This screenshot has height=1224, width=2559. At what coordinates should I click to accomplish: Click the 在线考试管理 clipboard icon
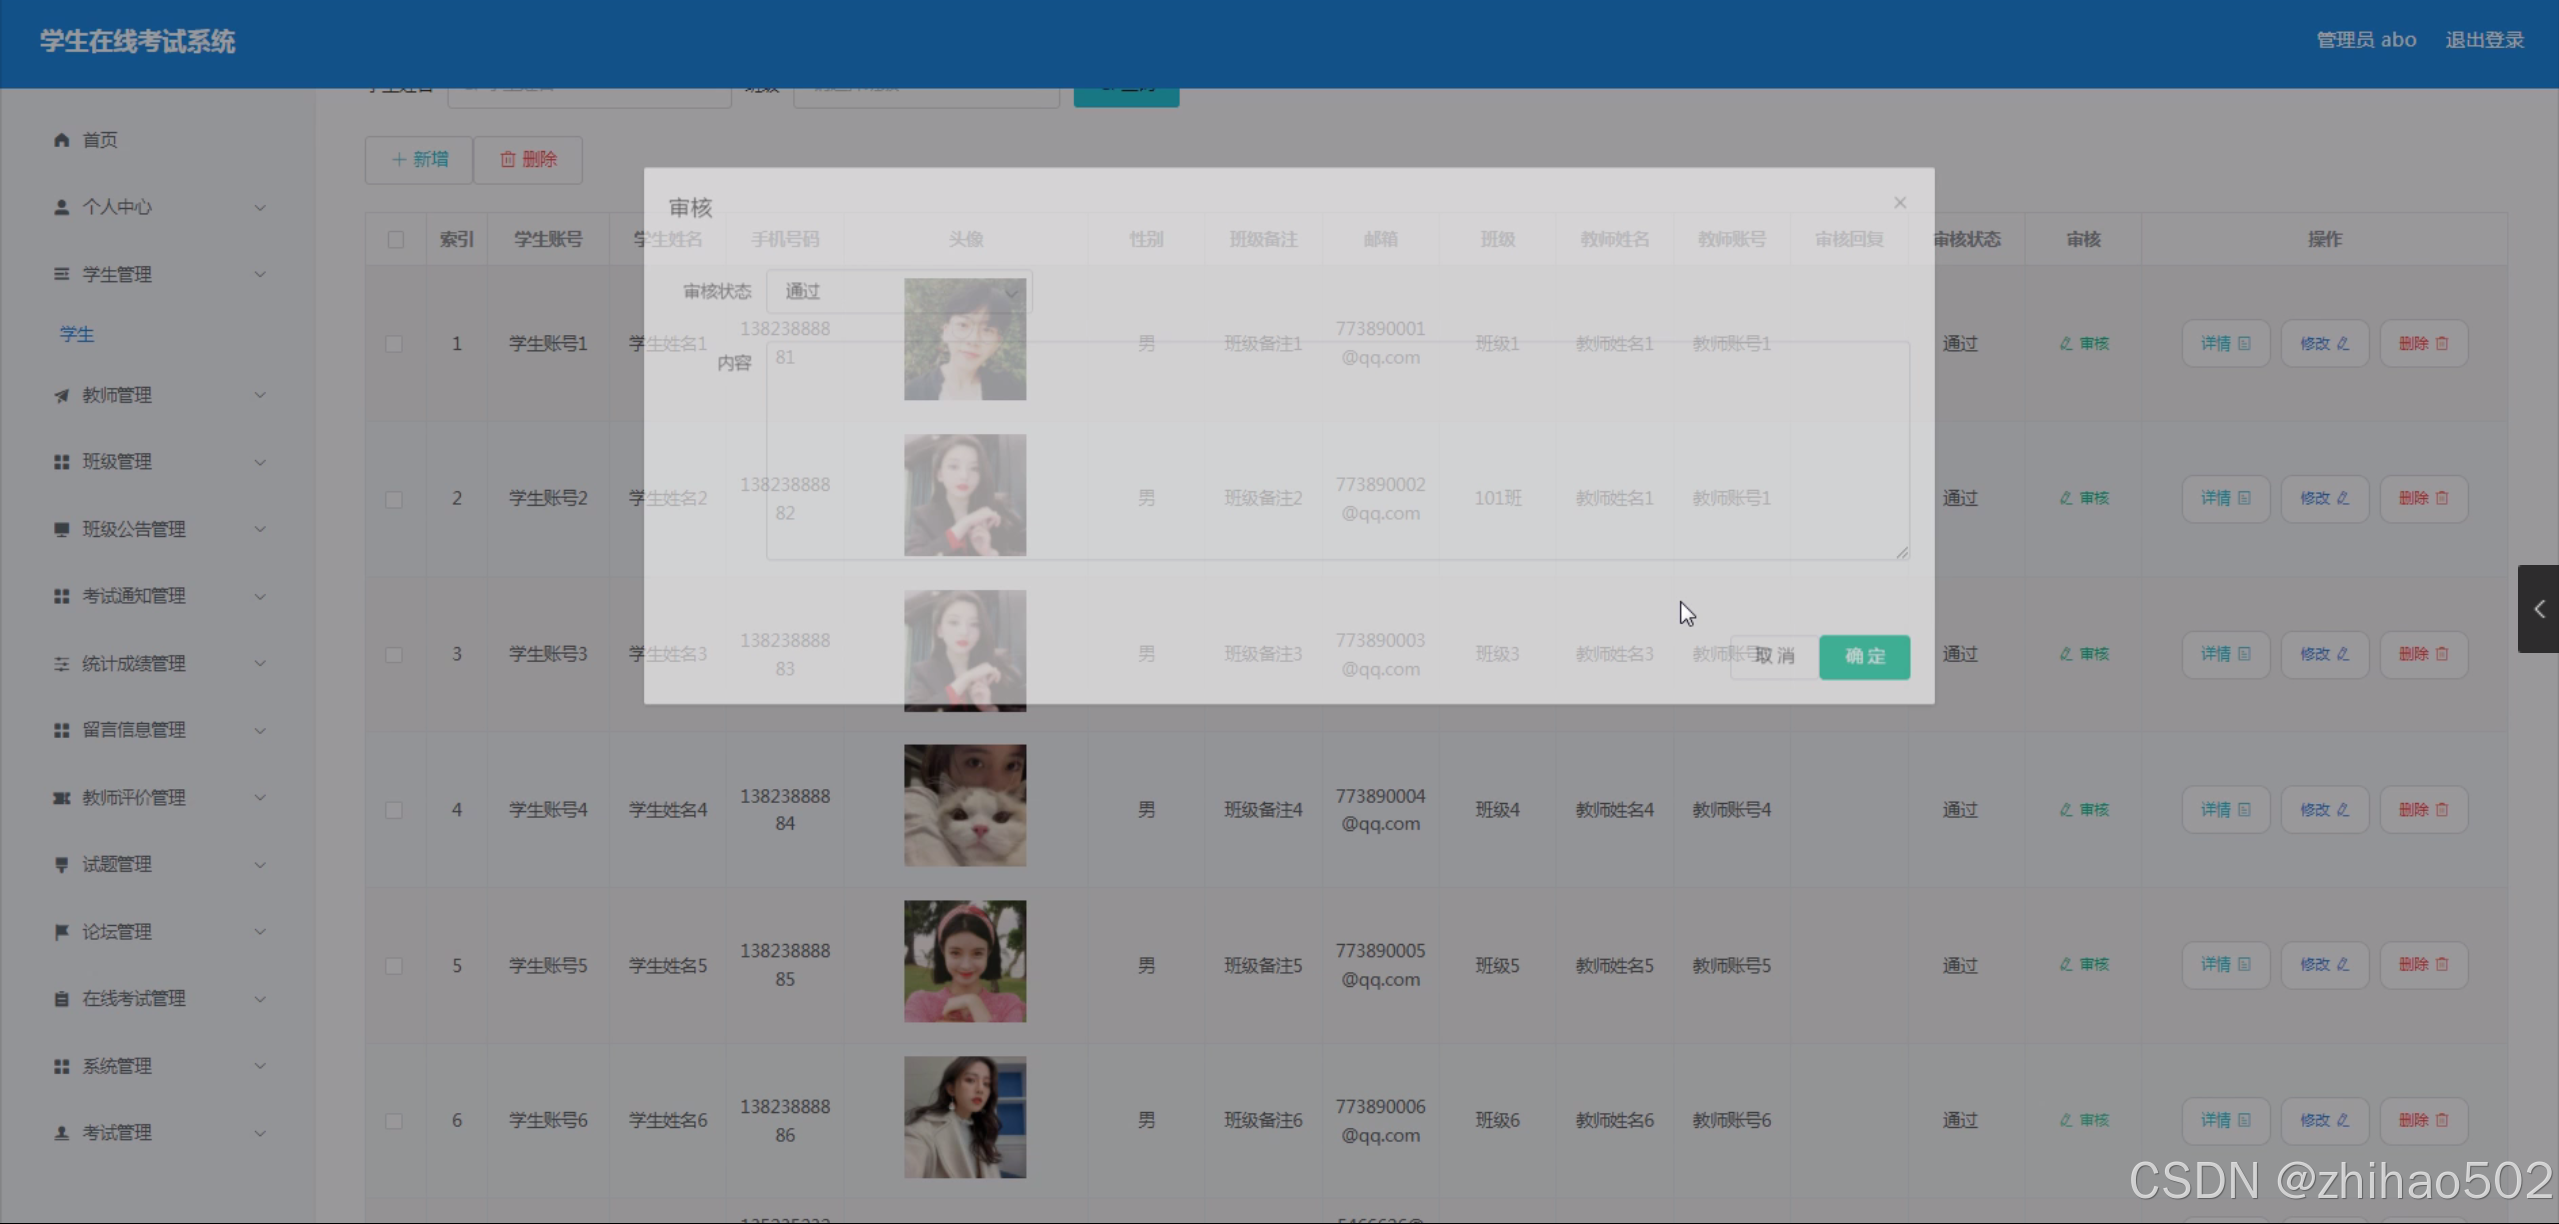61,999
